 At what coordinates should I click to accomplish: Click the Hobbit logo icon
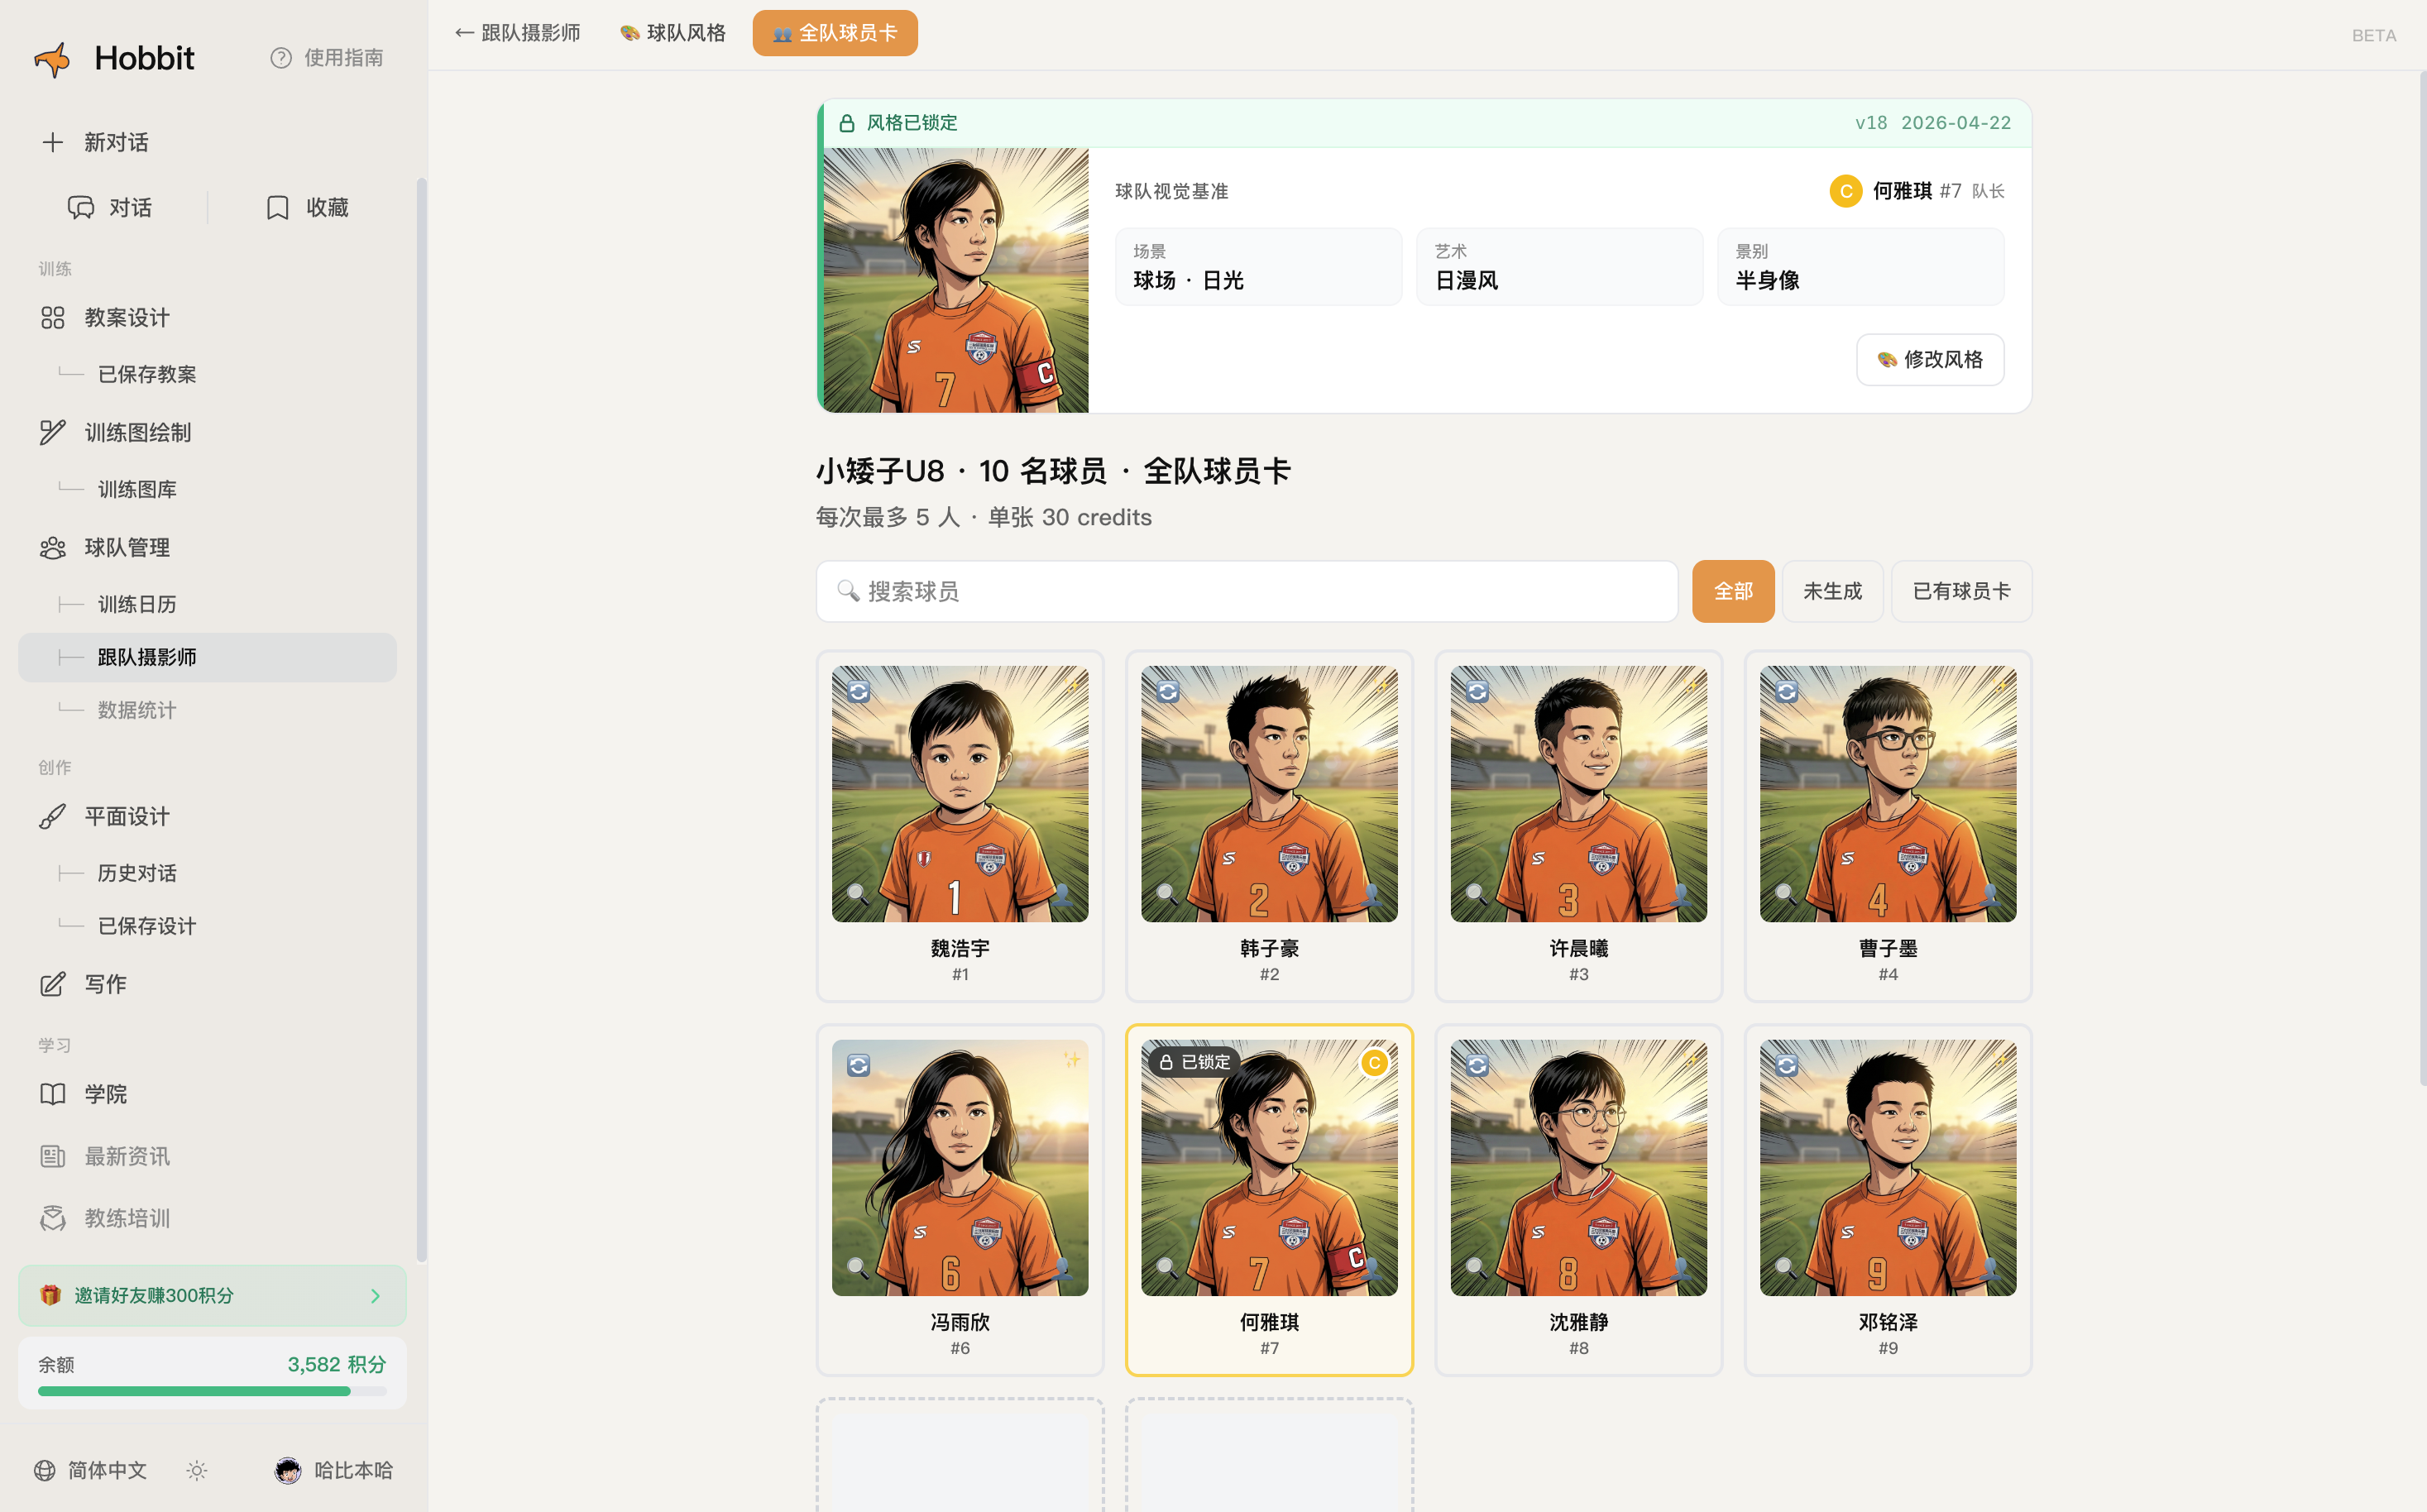tap(53, 58)
